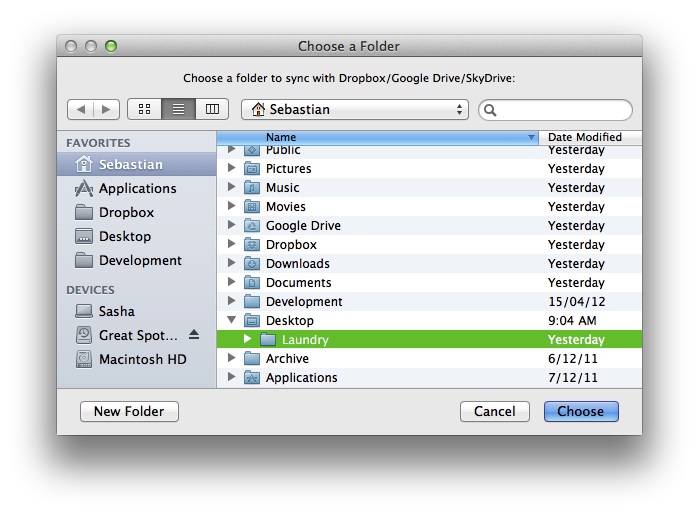Sort by the Name column header

[376, 137]
